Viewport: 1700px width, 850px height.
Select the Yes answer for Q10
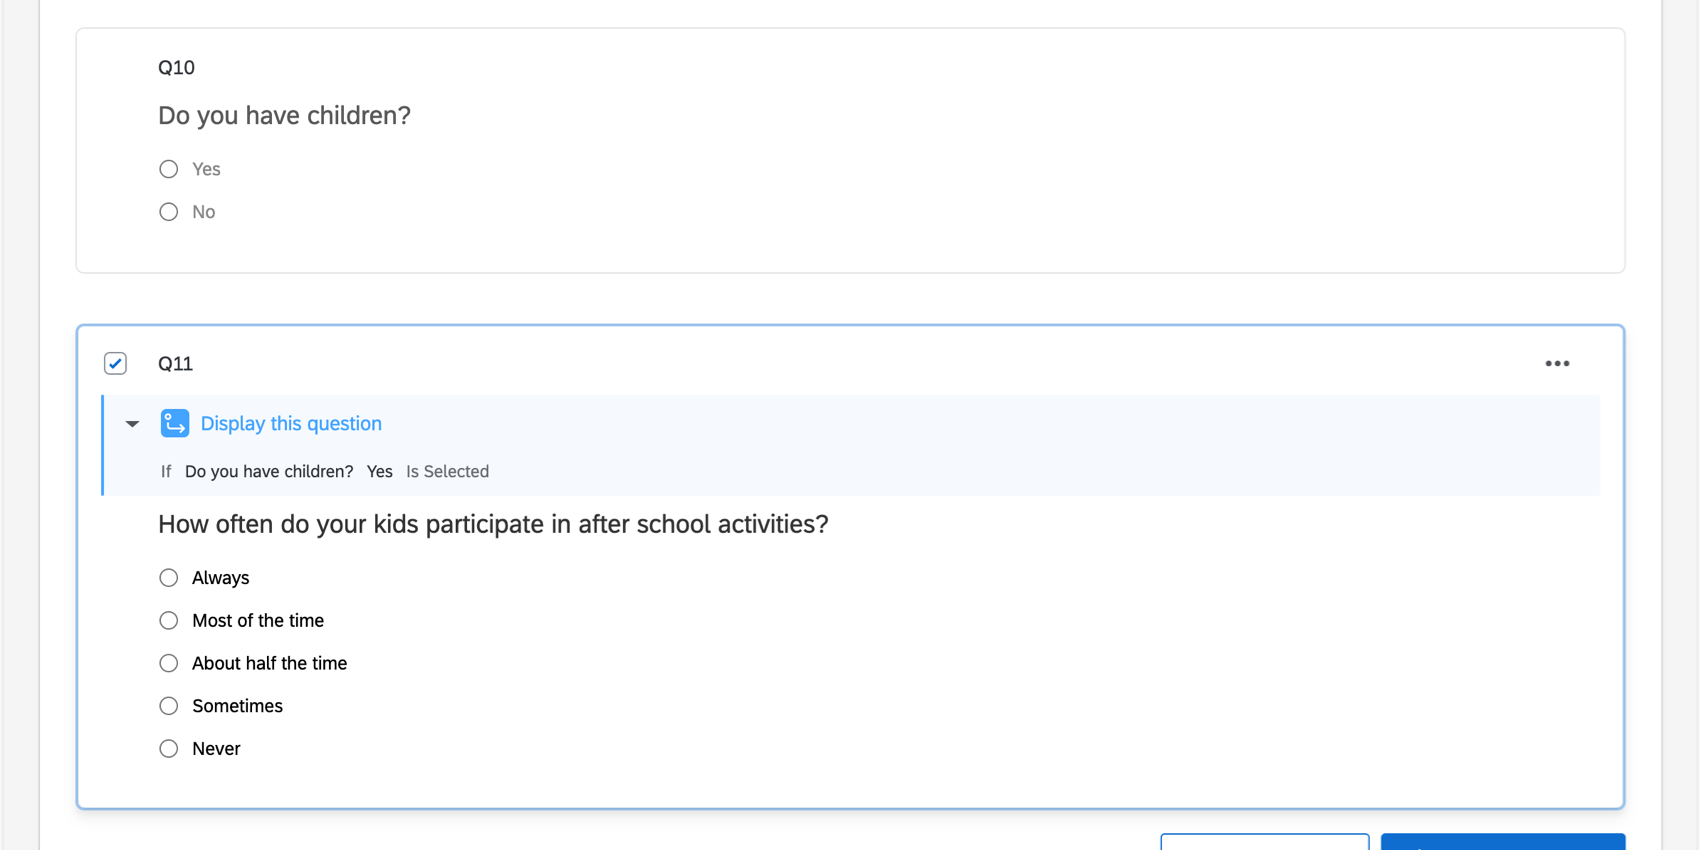[168, 169]
